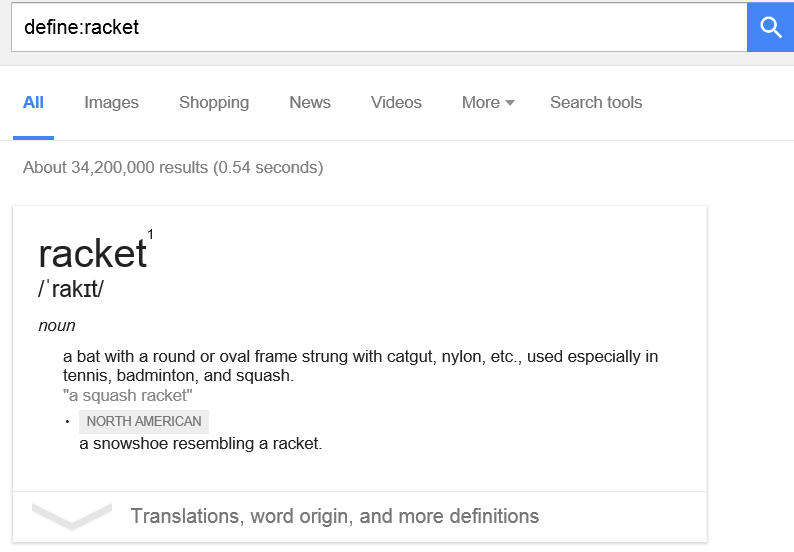Open the Shopping results tab

pos(214,103)
